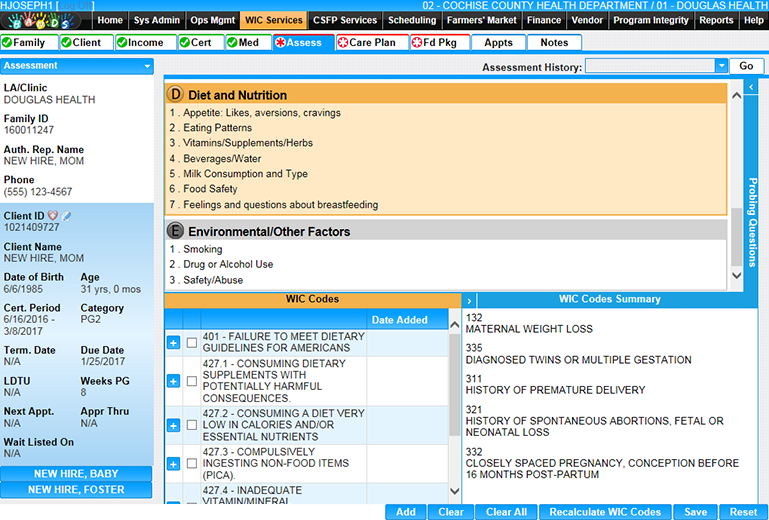769x520 pixels.
Task: Click the plus icon for code 427.1
Action: pos(173,381)
